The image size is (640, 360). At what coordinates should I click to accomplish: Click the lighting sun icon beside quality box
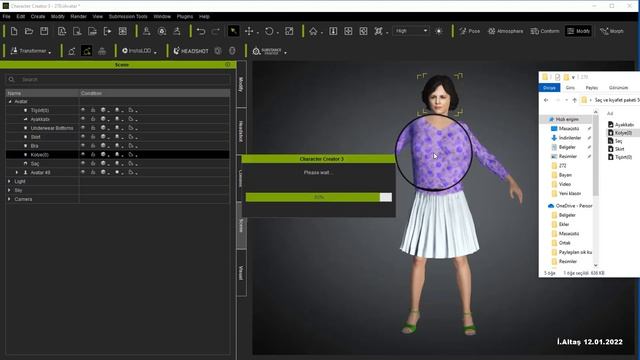[439, 31]
